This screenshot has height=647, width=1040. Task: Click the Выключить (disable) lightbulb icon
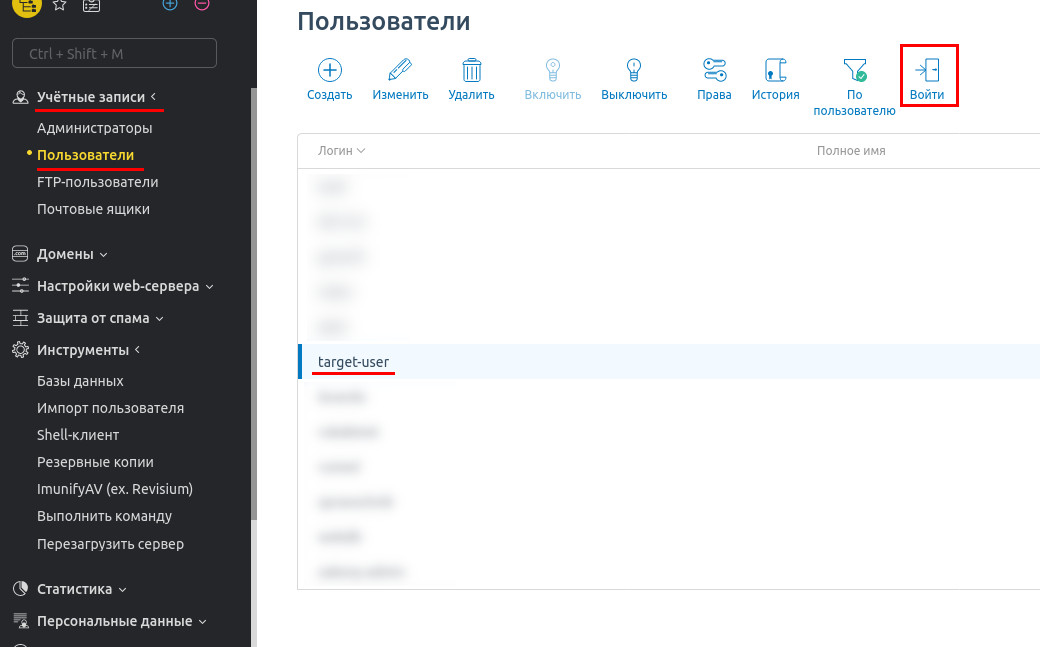point(633,70)
